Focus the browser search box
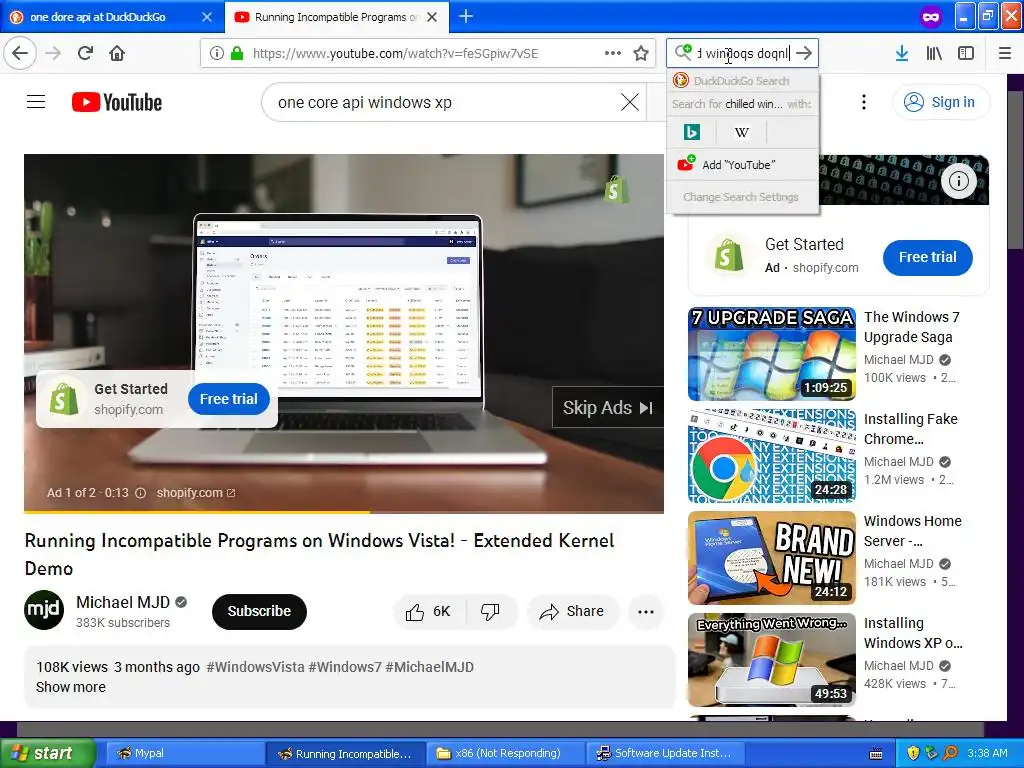 tap(743, 53)
